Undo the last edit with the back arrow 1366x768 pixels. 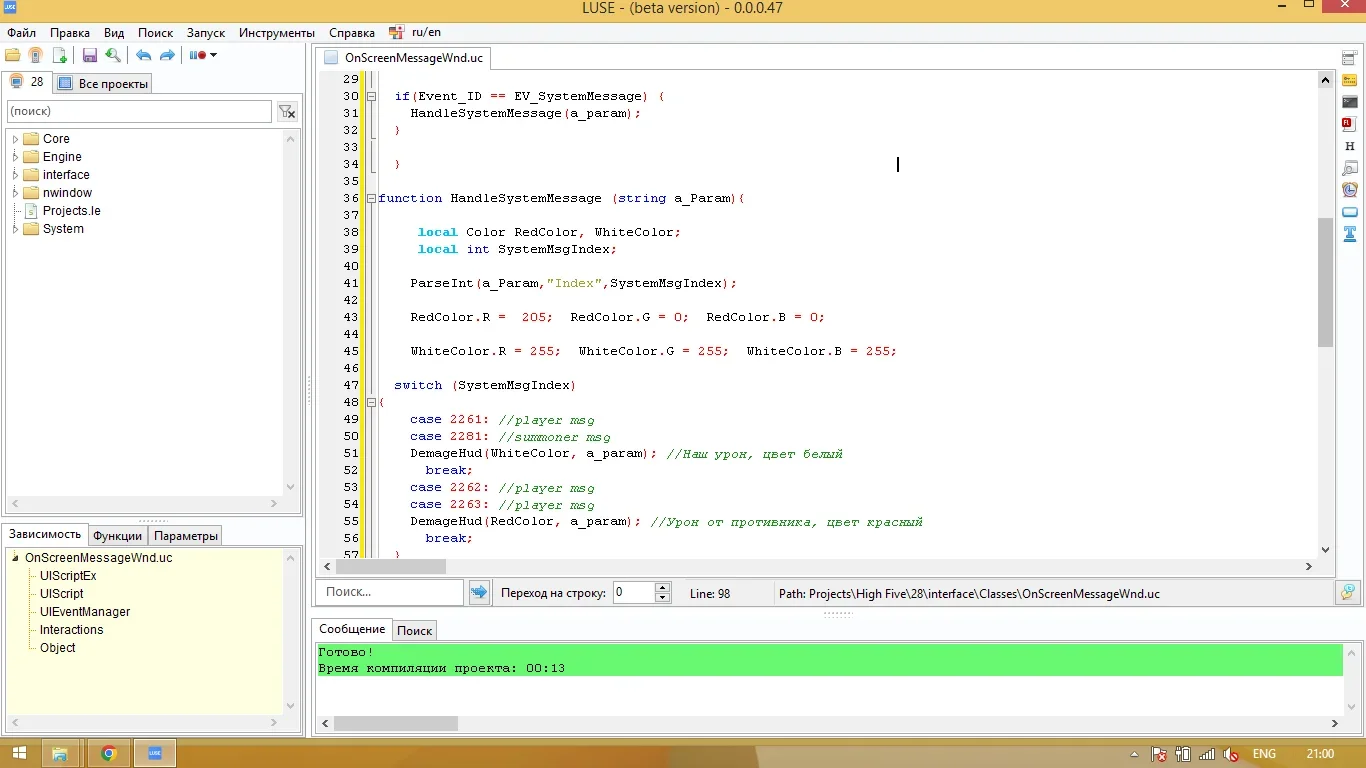coord(144,55)
